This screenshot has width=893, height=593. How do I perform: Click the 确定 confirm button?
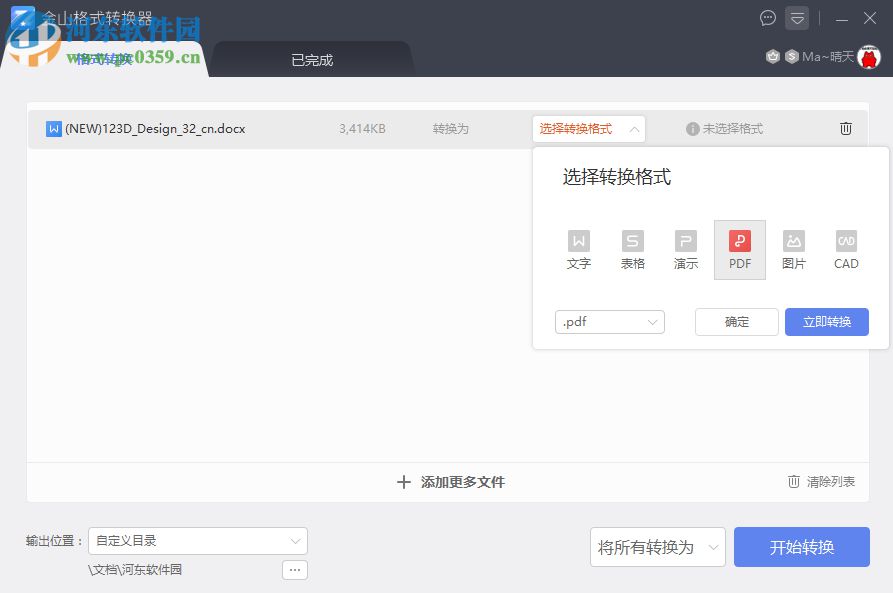pyautogui.click(x=736, y=321)
